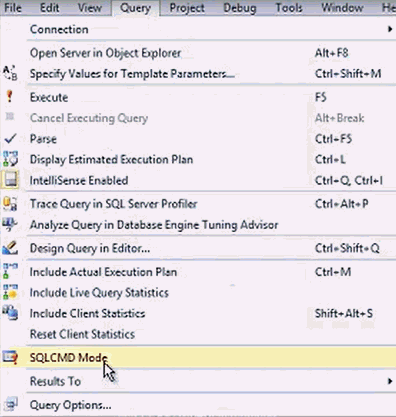This screenshot has width=396, height=417.
Task: Click the Query Options icon
Action: tap(10, 404)
